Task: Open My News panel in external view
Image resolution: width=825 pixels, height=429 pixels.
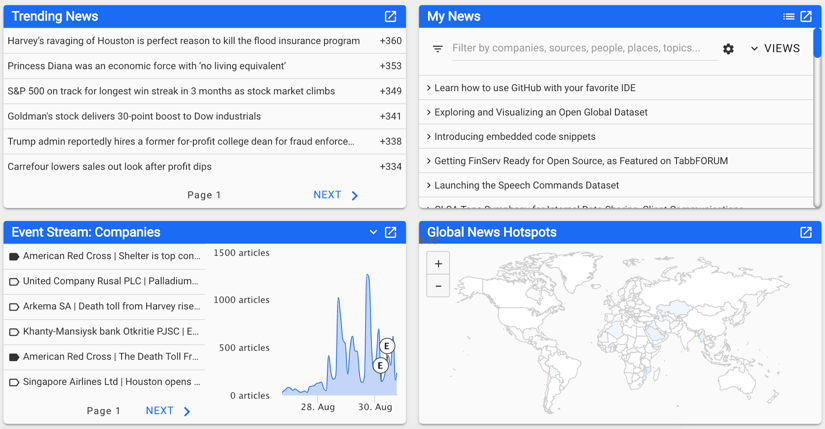Action: [806, 17]
